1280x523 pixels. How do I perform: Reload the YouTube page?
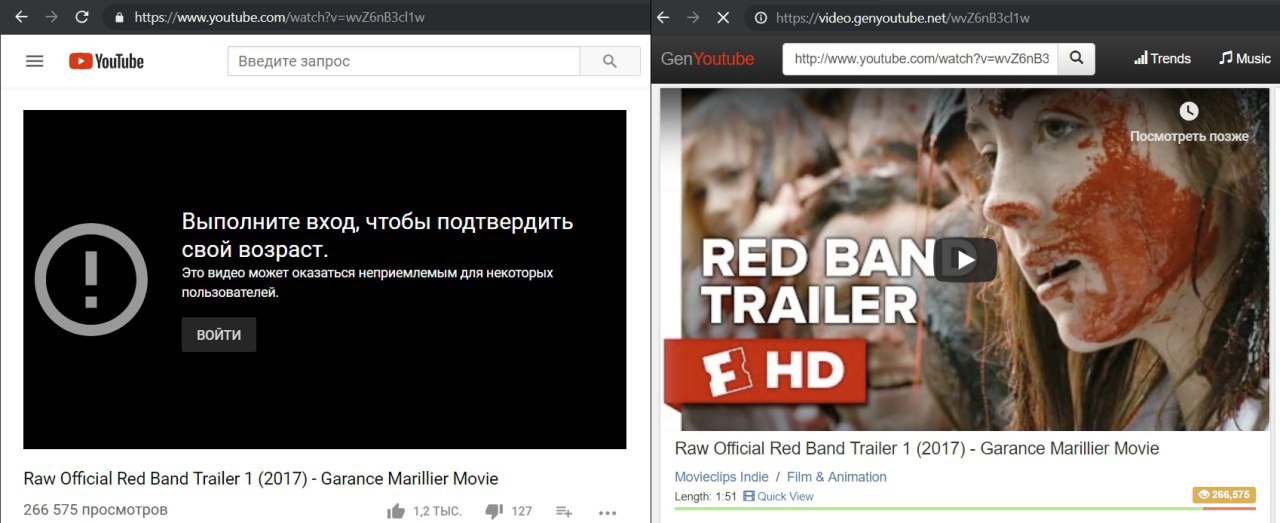click(x=82, y=17)
